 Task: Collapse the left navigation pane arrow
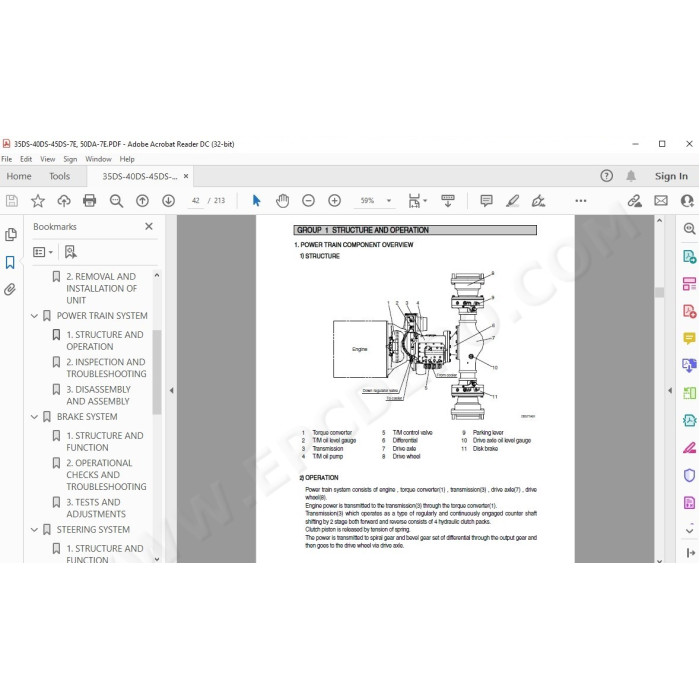pyautogui.click(x=171, y=390)
